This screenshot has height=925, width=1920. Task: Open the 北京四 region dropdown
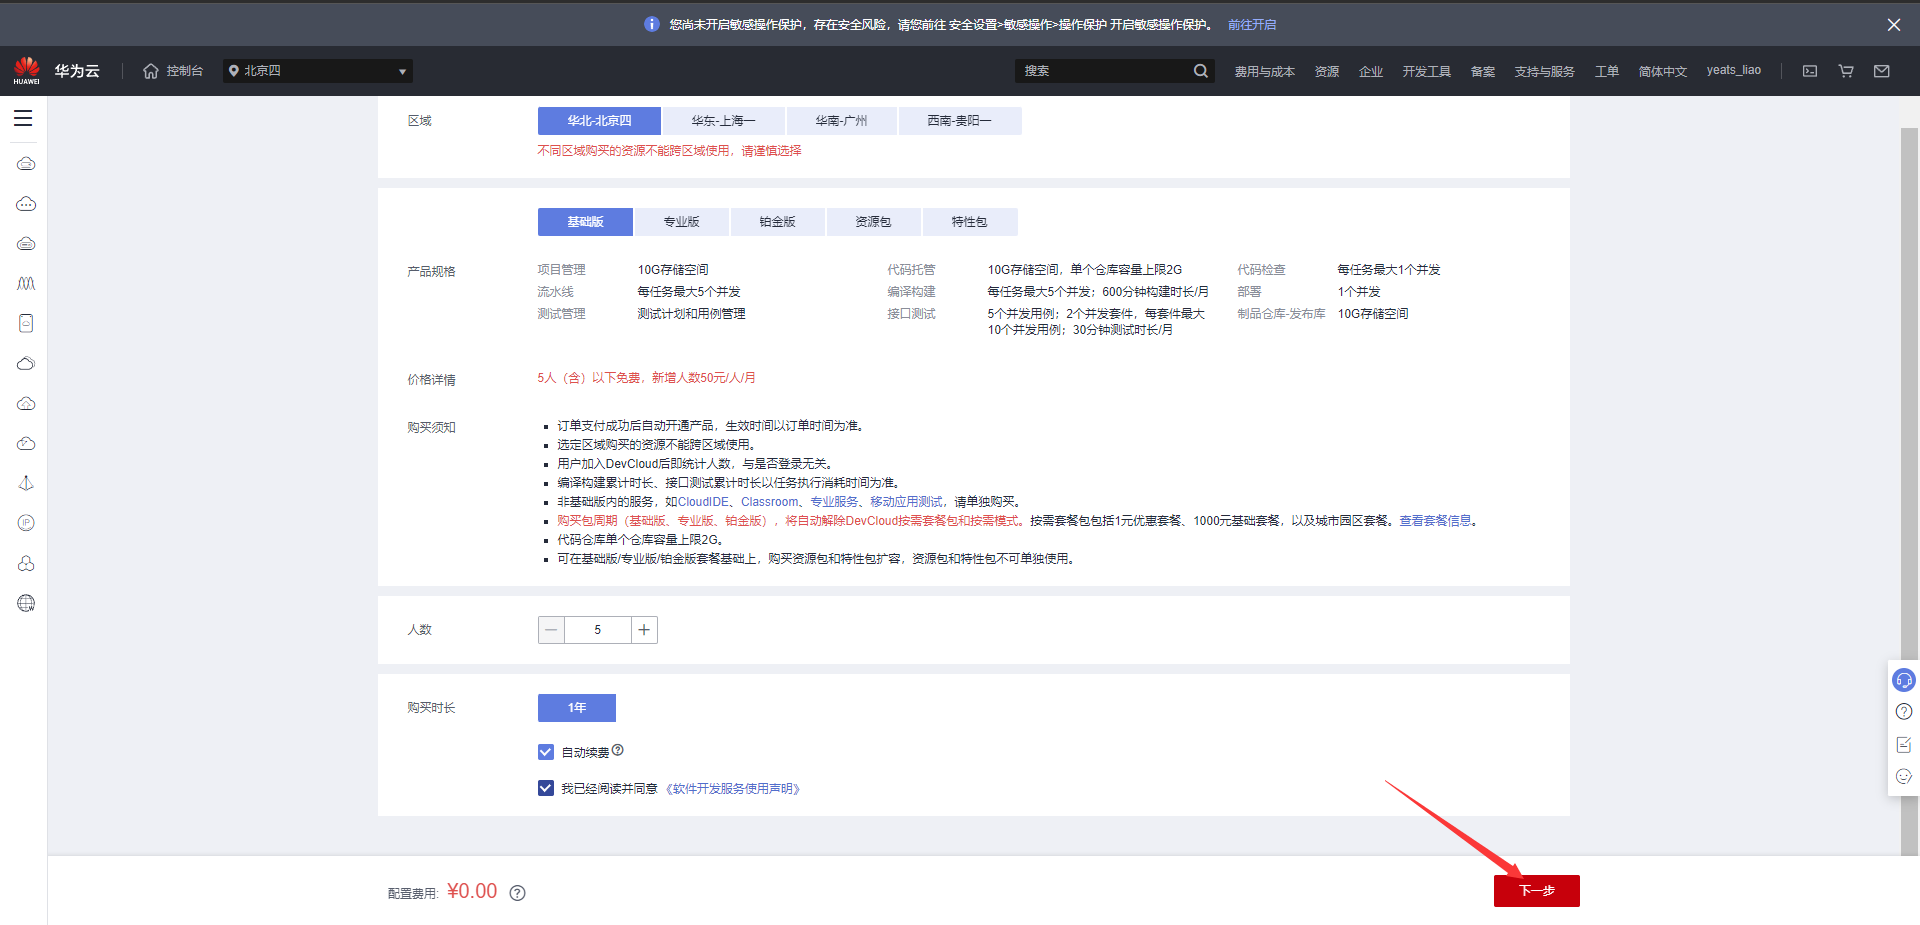[318, 71]
